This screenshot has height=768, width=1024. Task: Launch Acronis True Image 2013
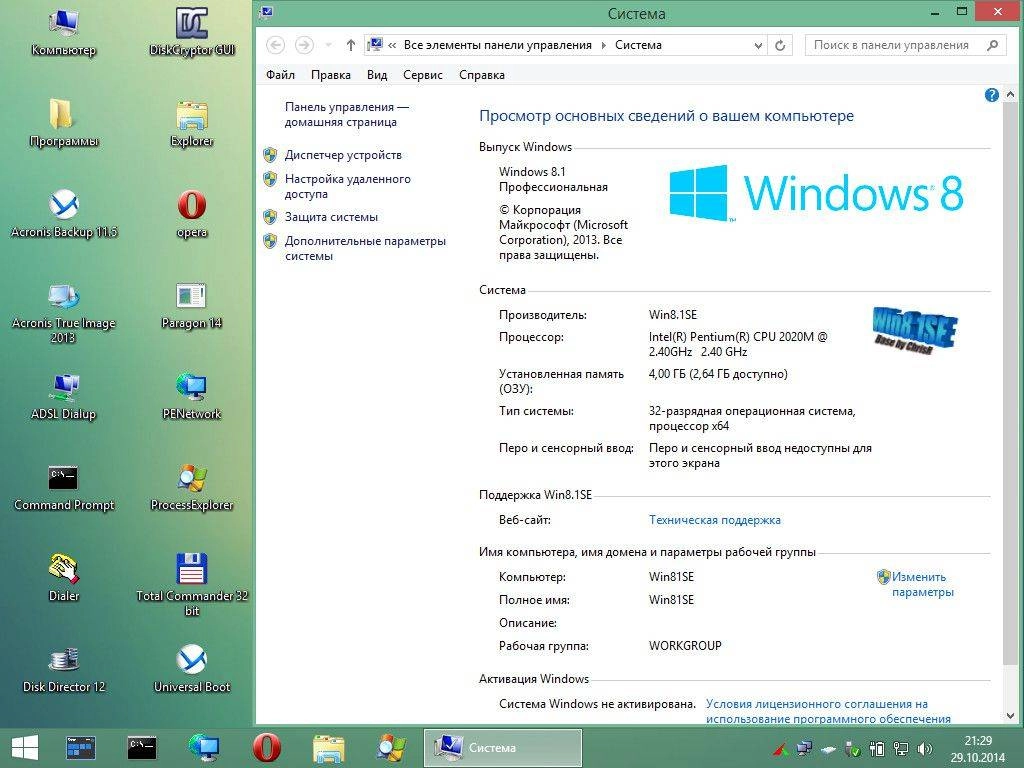click(x=63, y=312)
